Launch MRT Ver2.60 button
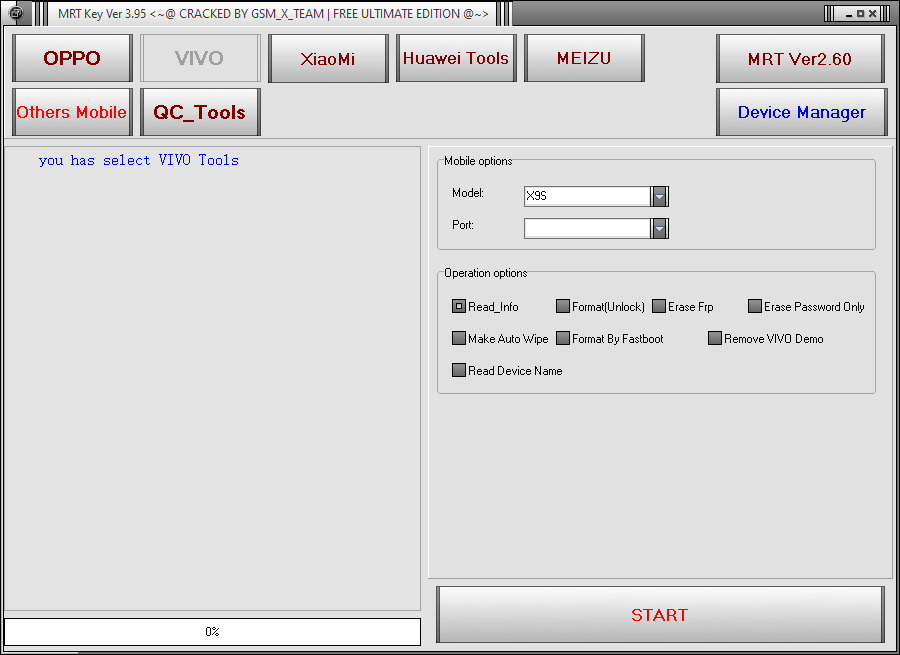This screenshot has width=900, height=655. click(800, 59)
